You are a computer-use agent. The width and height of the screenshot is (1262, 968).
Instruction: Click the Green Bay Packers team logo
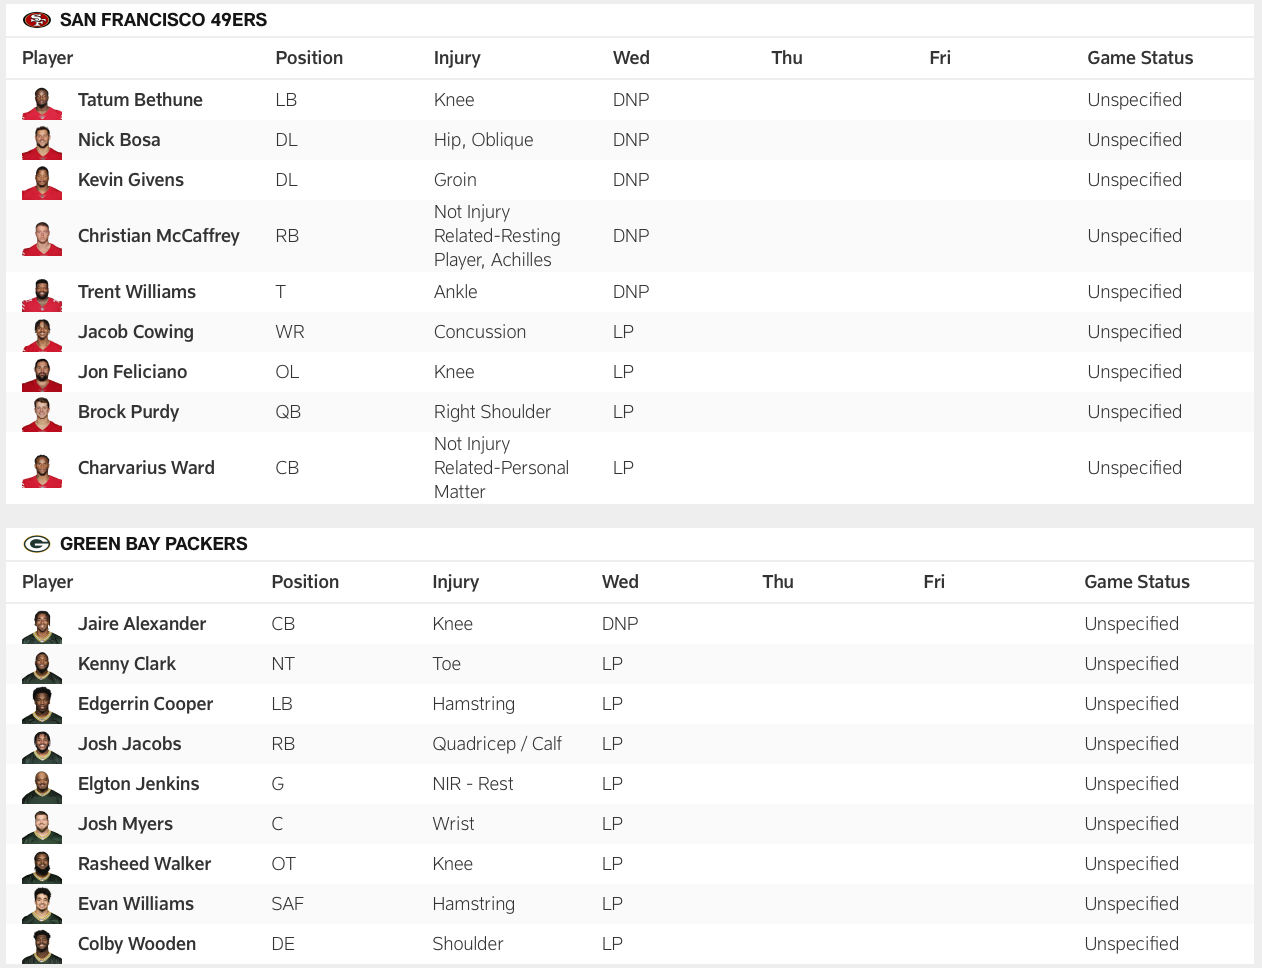point(37,544)
